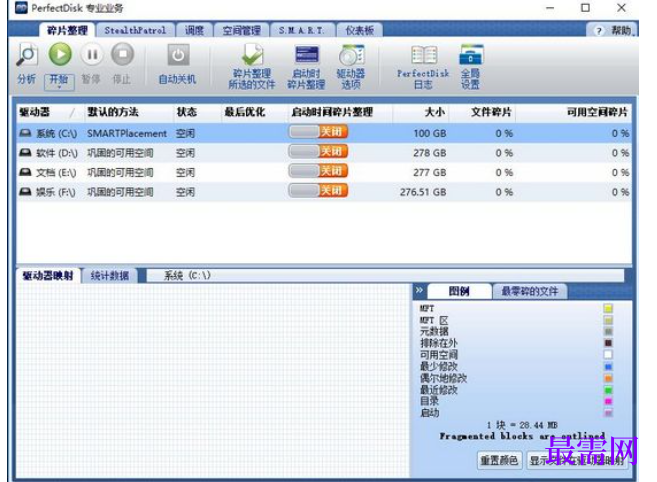Toggle boot time defrag switch for E: drive
Image resolution: width=657 pixels, height=482 pixels.
(318, 171)
